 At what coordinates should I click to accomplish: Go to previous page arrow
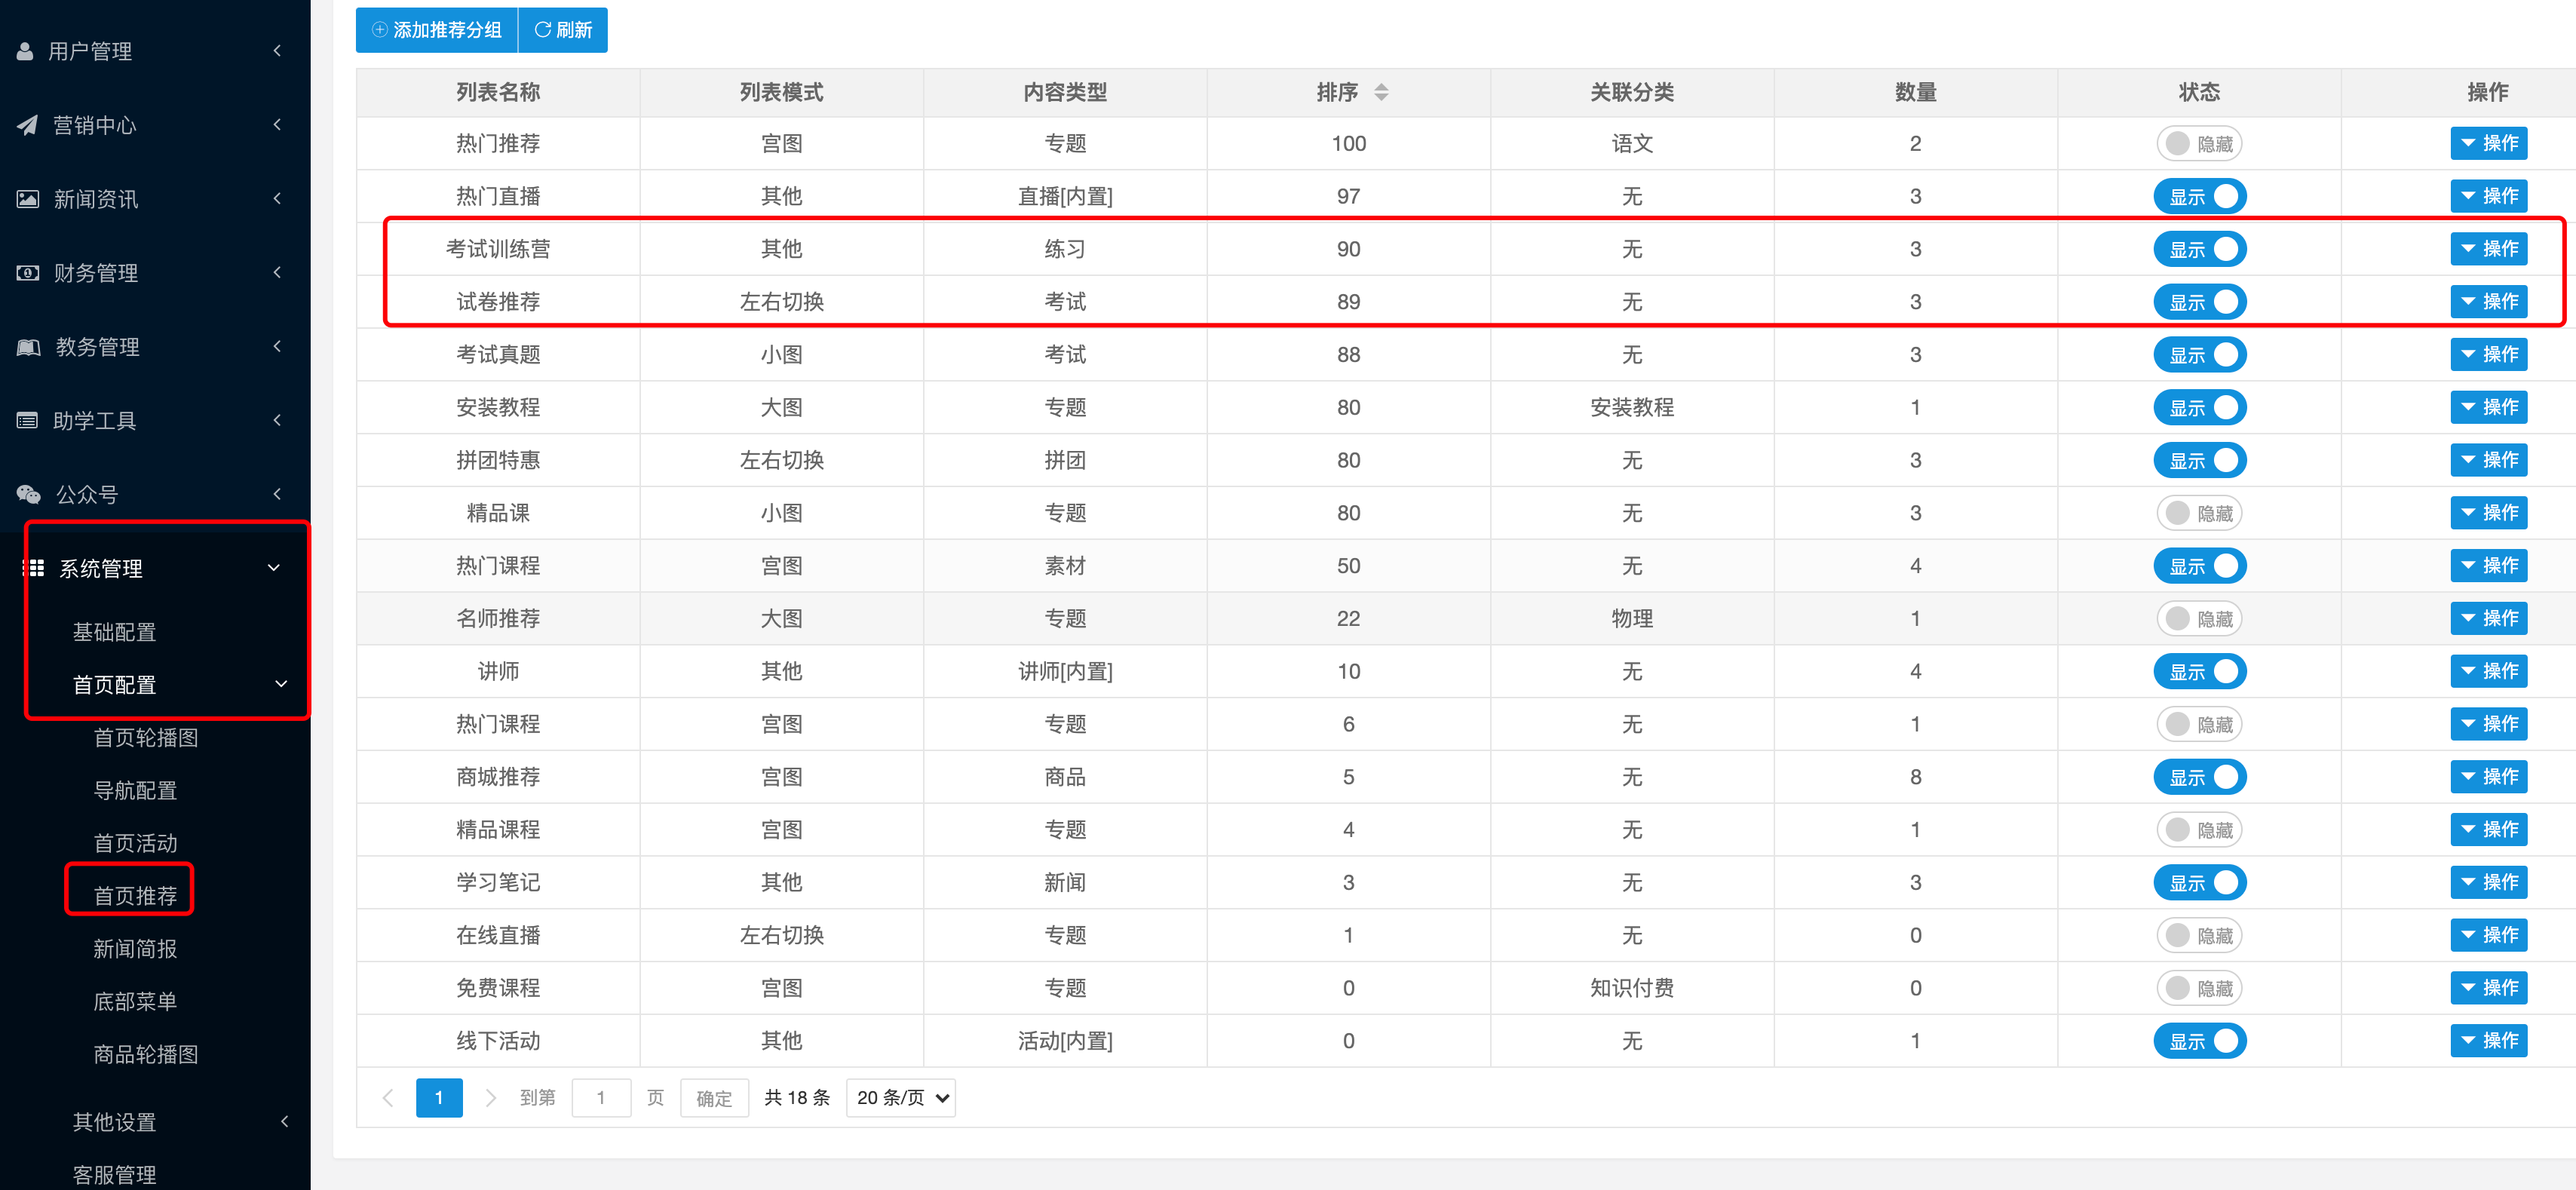pos(388,1098)
